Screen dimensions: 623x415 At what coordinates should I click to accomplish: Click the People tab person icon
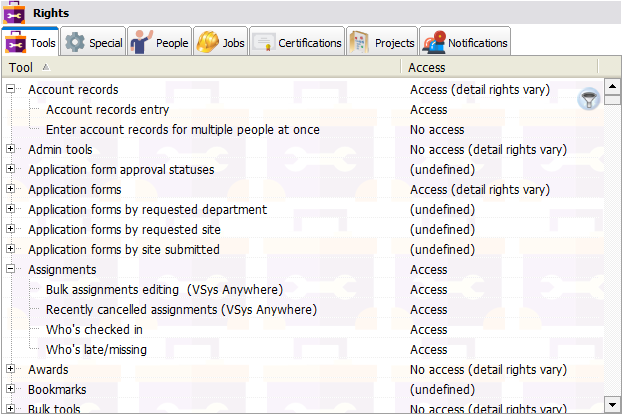point(142,43)
